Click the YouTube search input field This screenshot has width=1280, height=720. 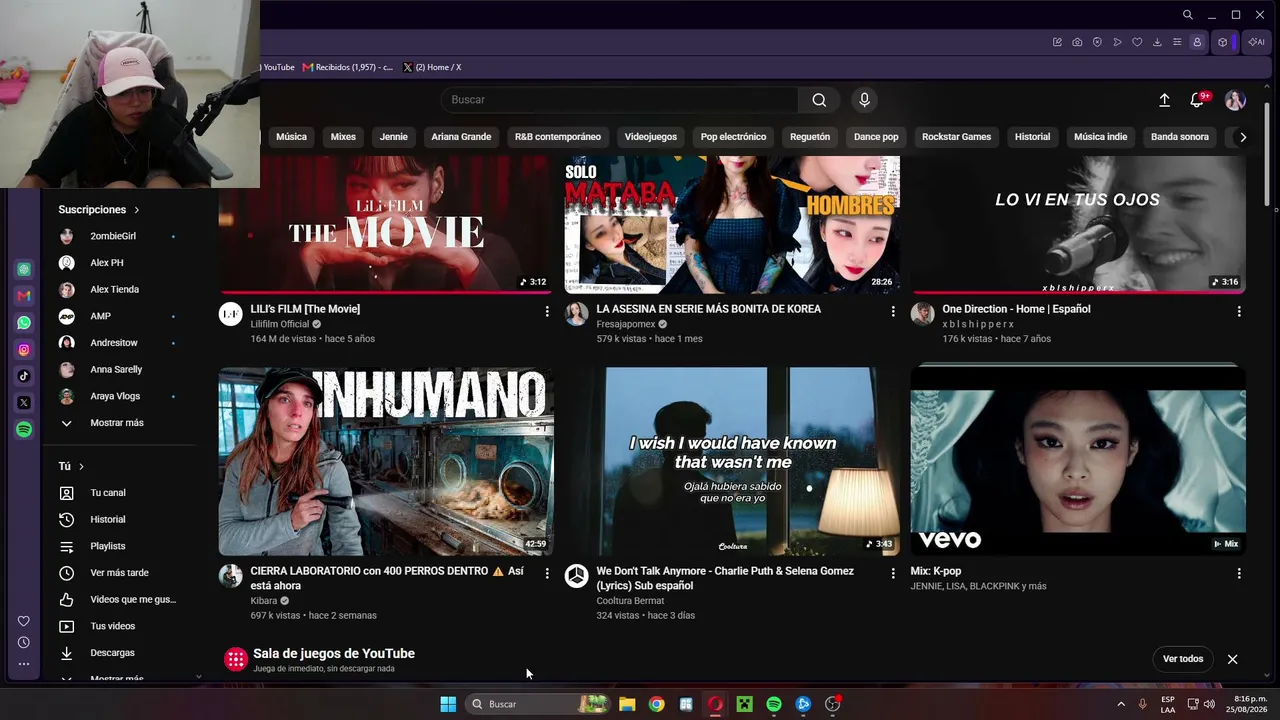tap(620, 100)
